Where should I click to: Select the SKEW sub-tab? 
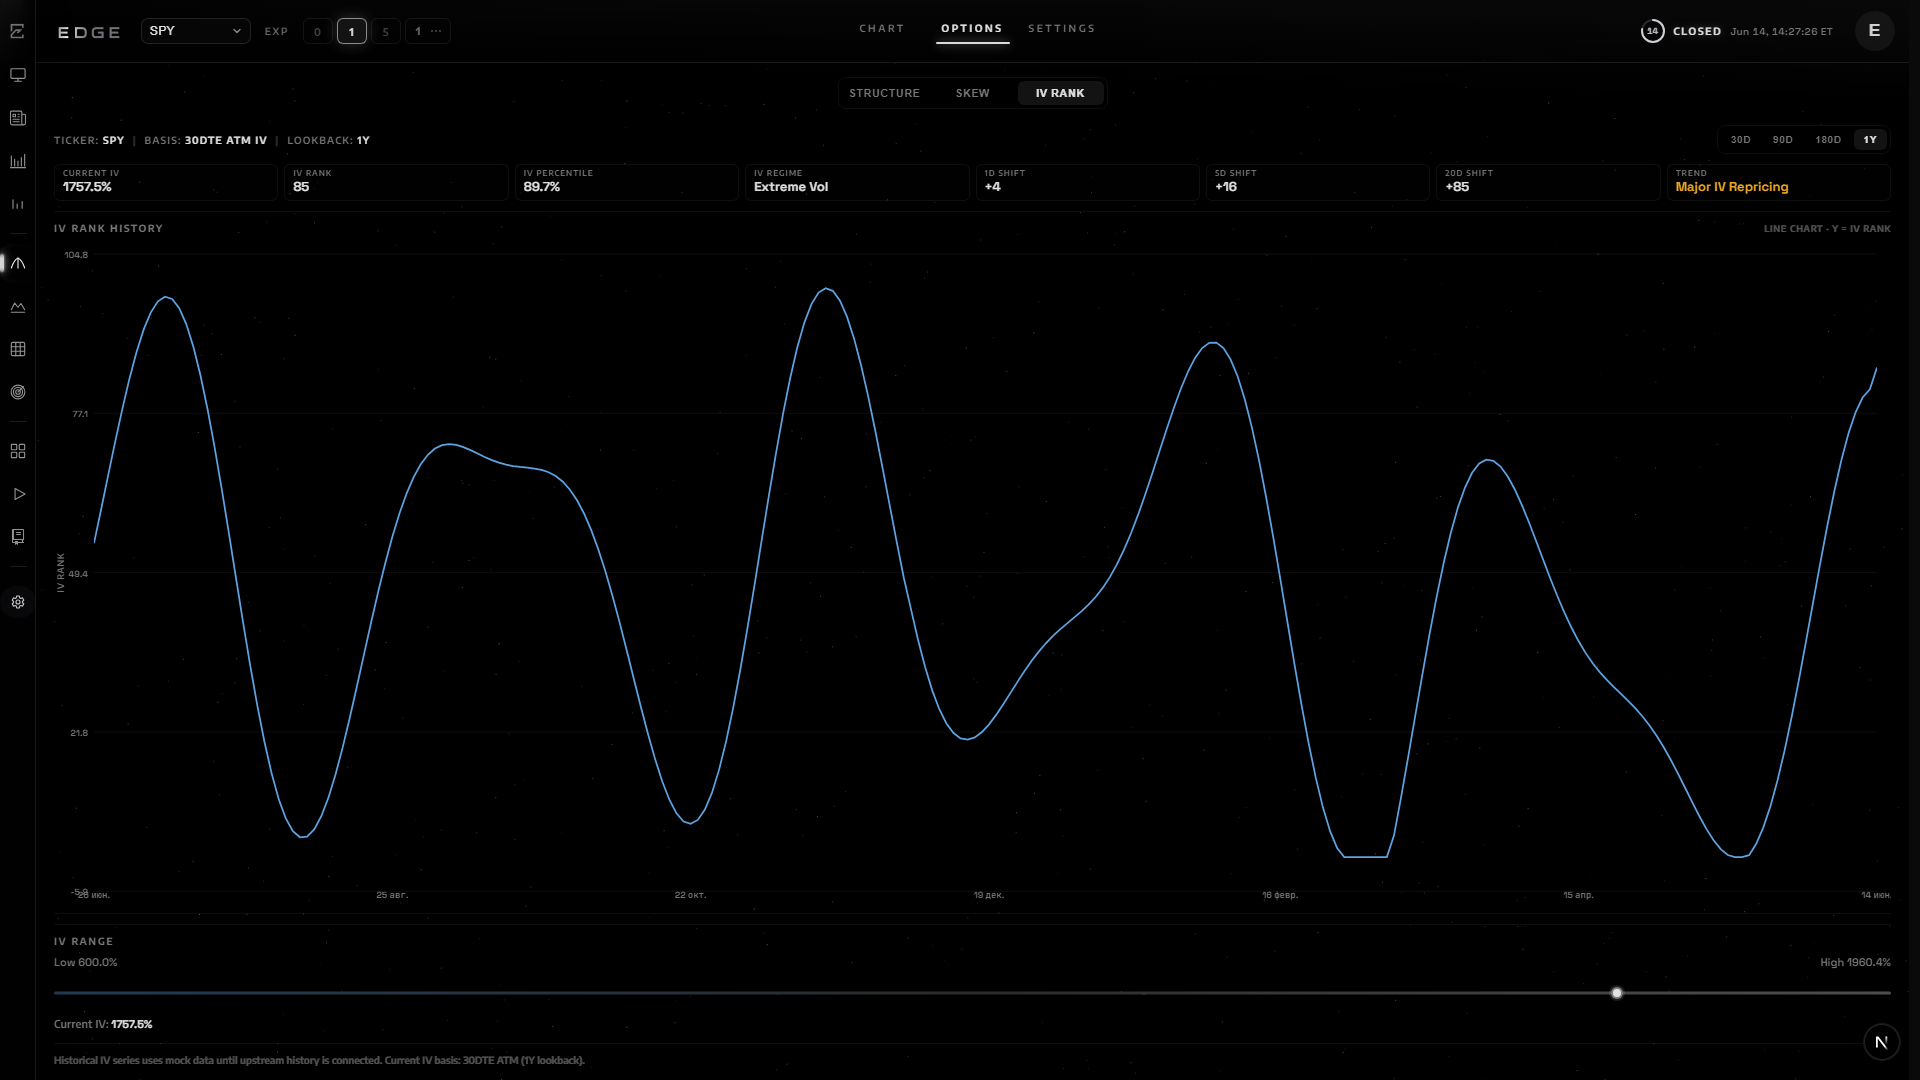click(973, 93)
